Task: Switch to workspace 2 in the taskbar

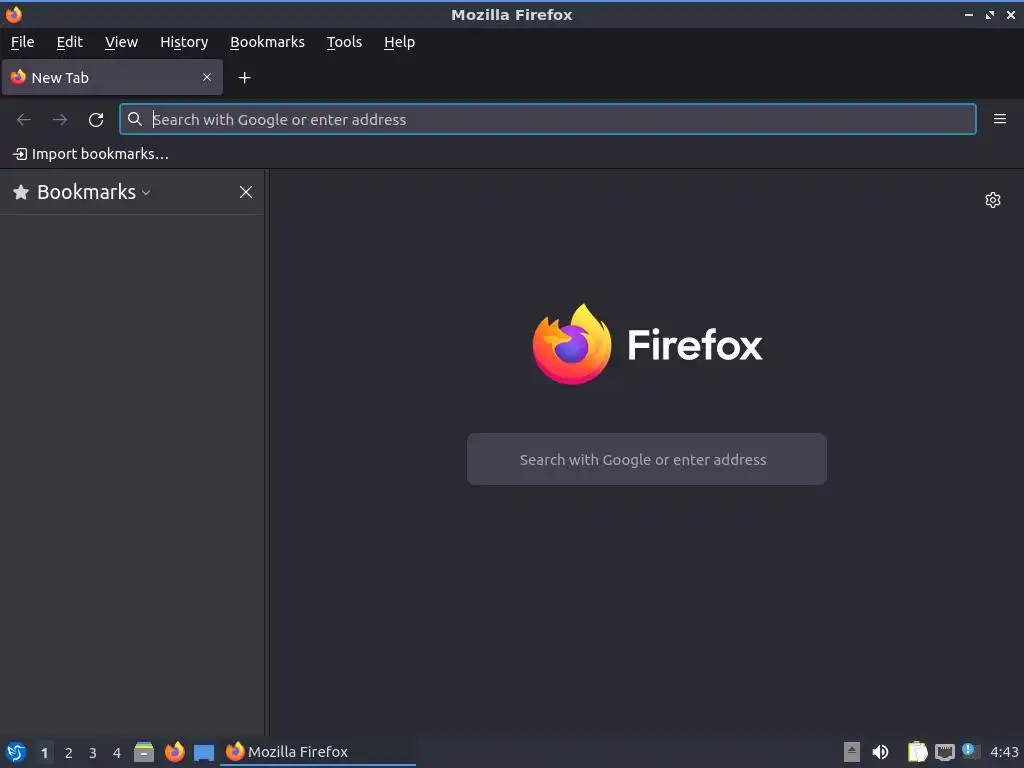Action: [x=69, y=752]
